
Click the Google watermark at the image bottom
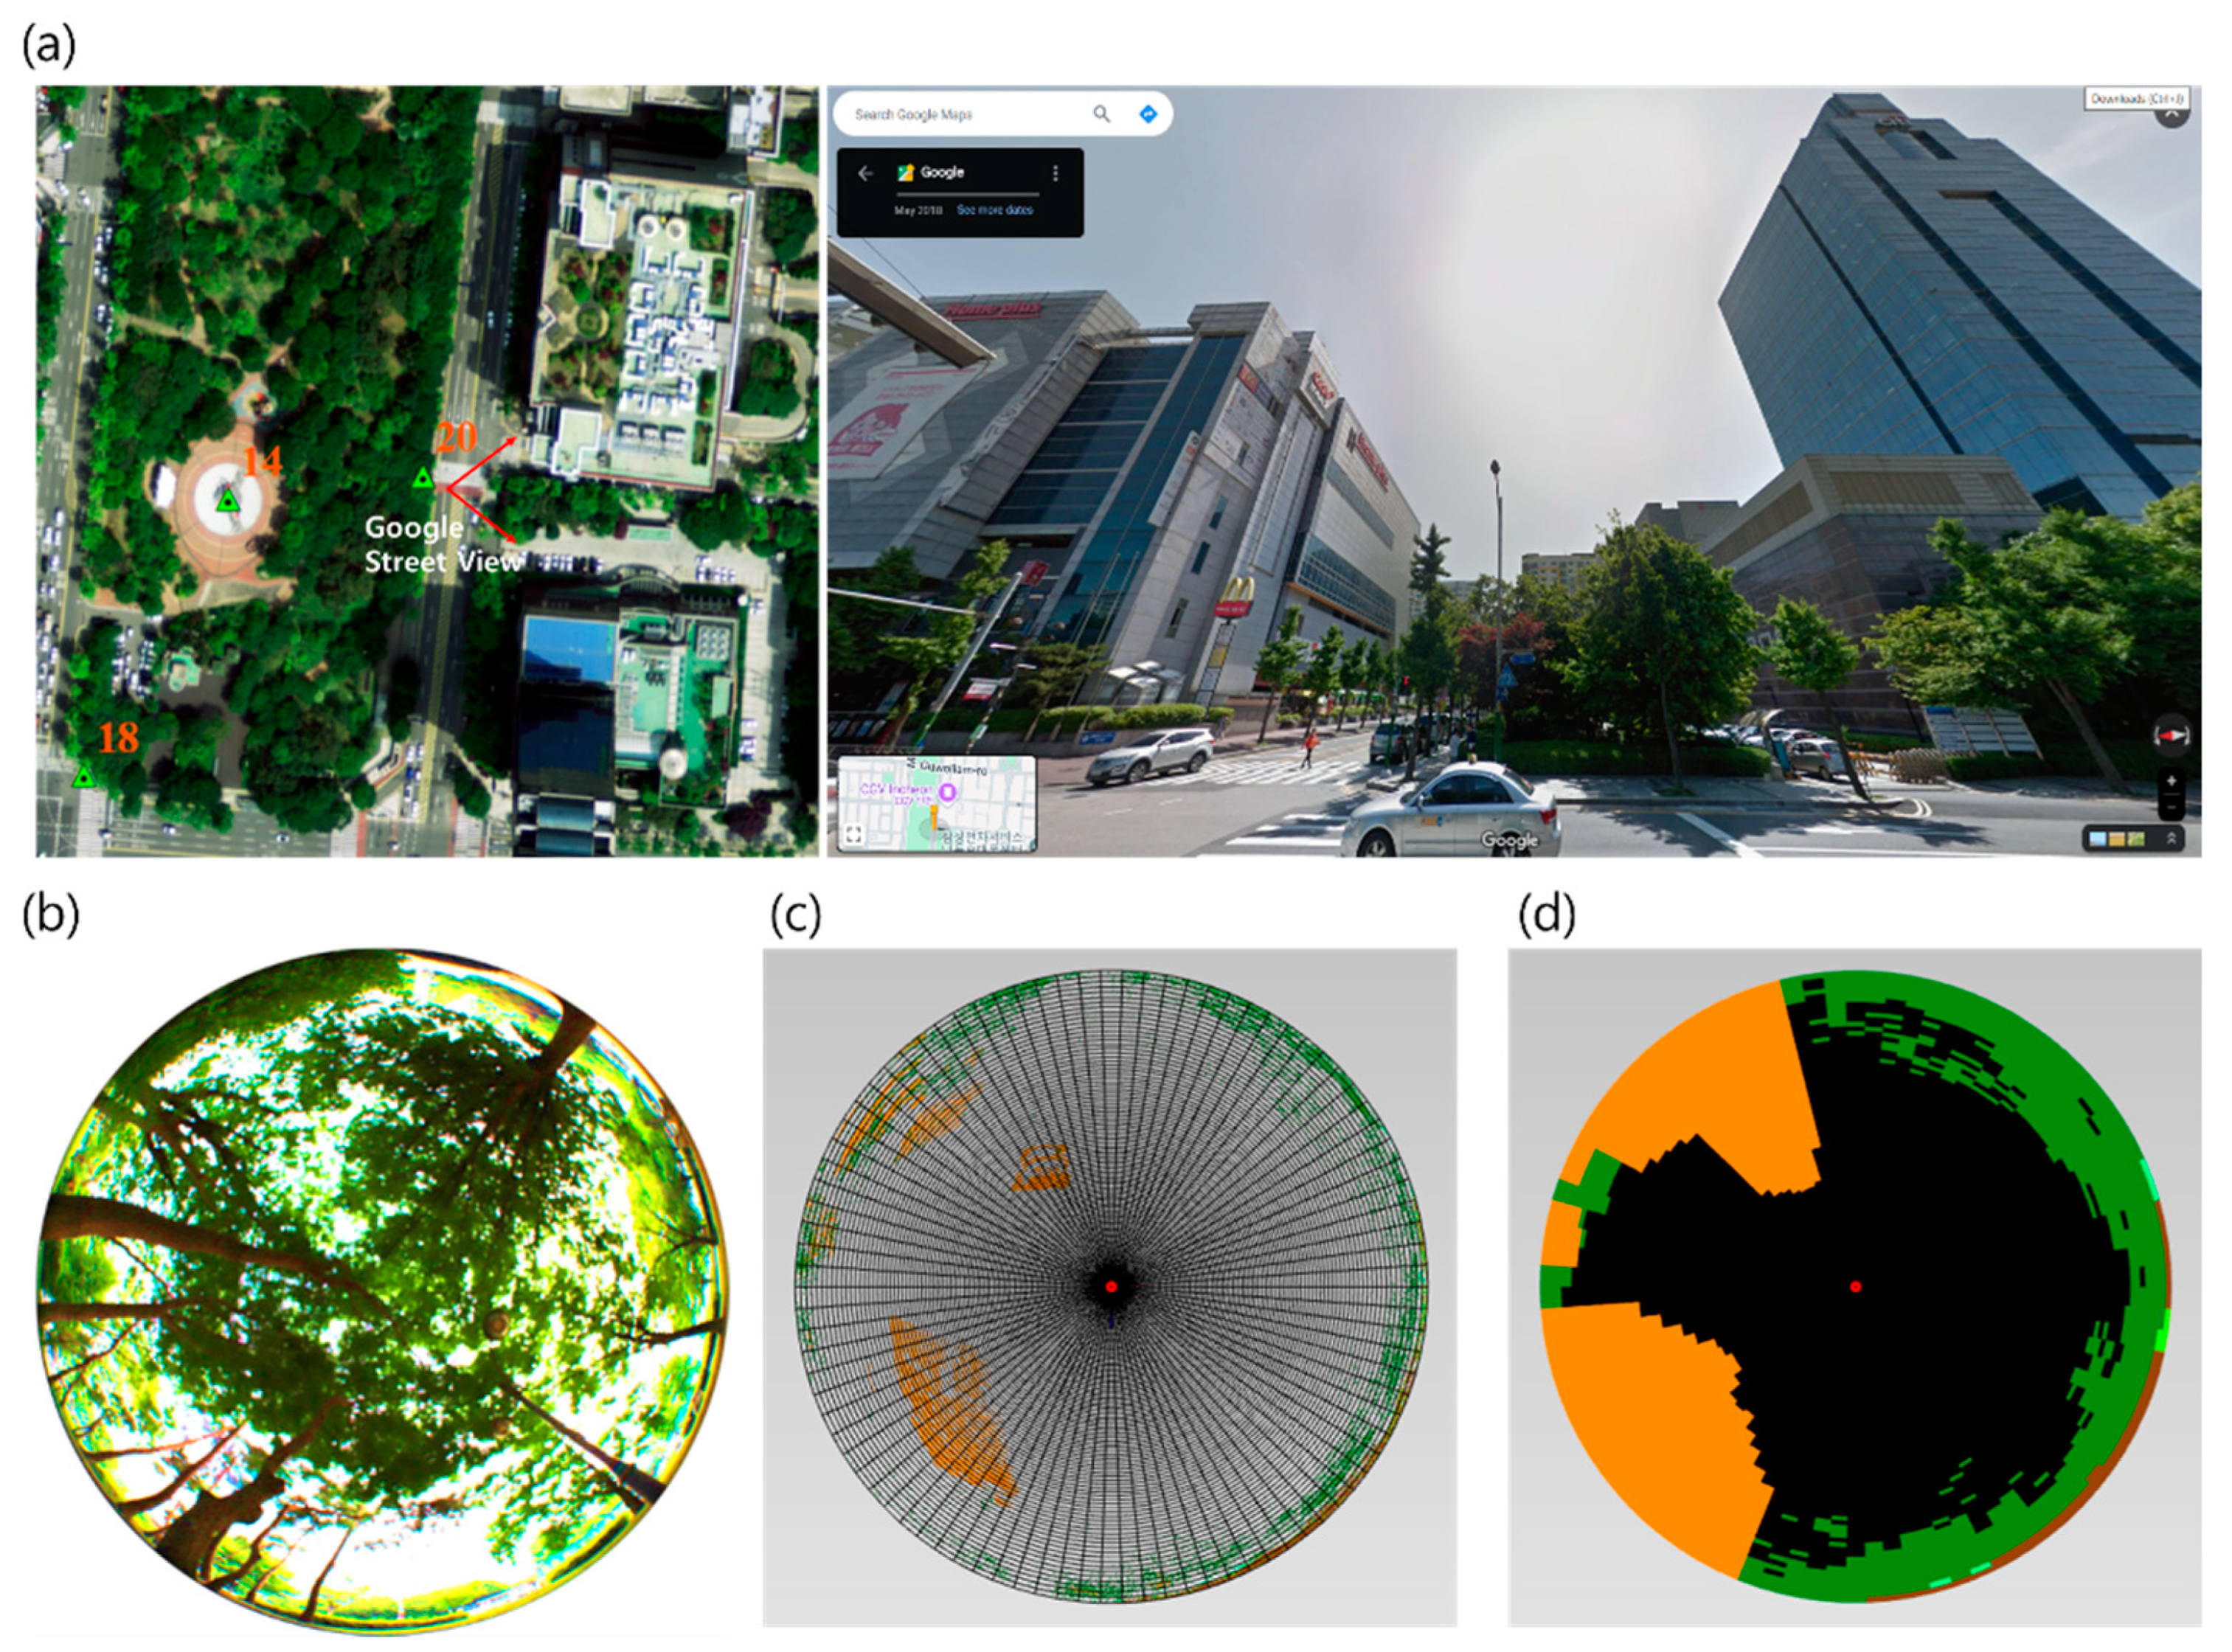1509,840
